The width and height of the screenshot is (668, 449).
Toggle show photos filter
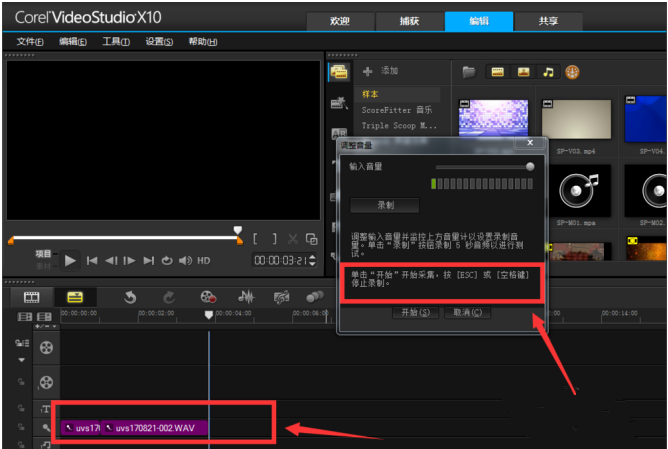(x=523, y=72)
